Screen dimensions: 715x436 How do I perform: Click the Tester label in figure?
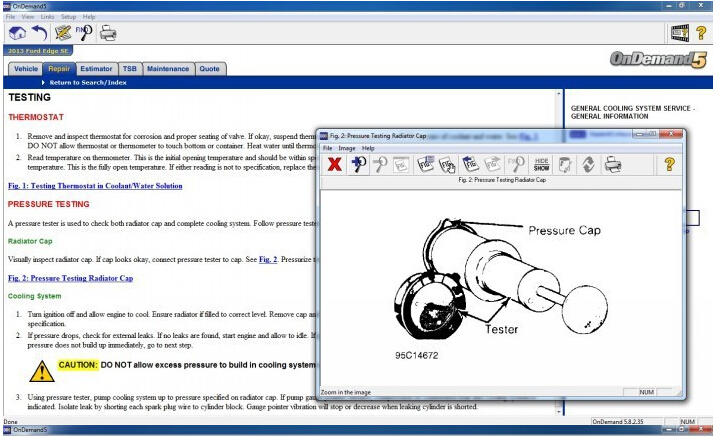[x=502, y=329]
